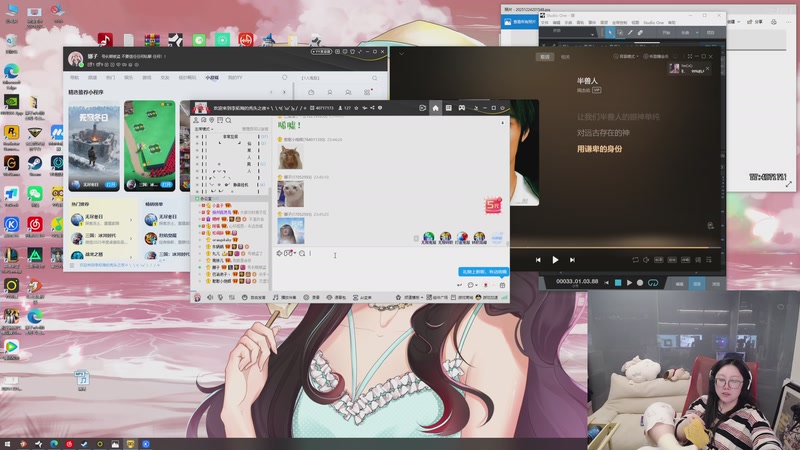Switch to the 混音 tab in Studio One
The height and width of the screenshot is (450, 800).
(696, 284)
